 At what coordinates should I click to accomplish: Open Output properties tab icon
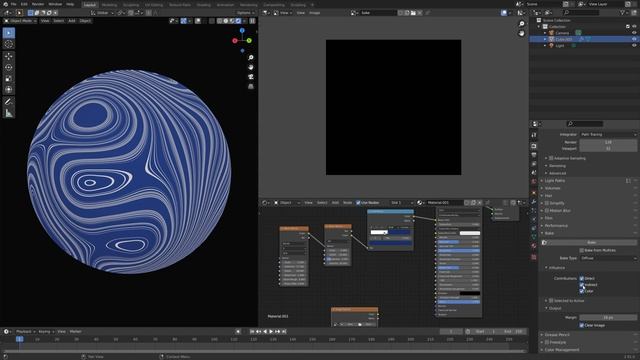coord(534,155)
